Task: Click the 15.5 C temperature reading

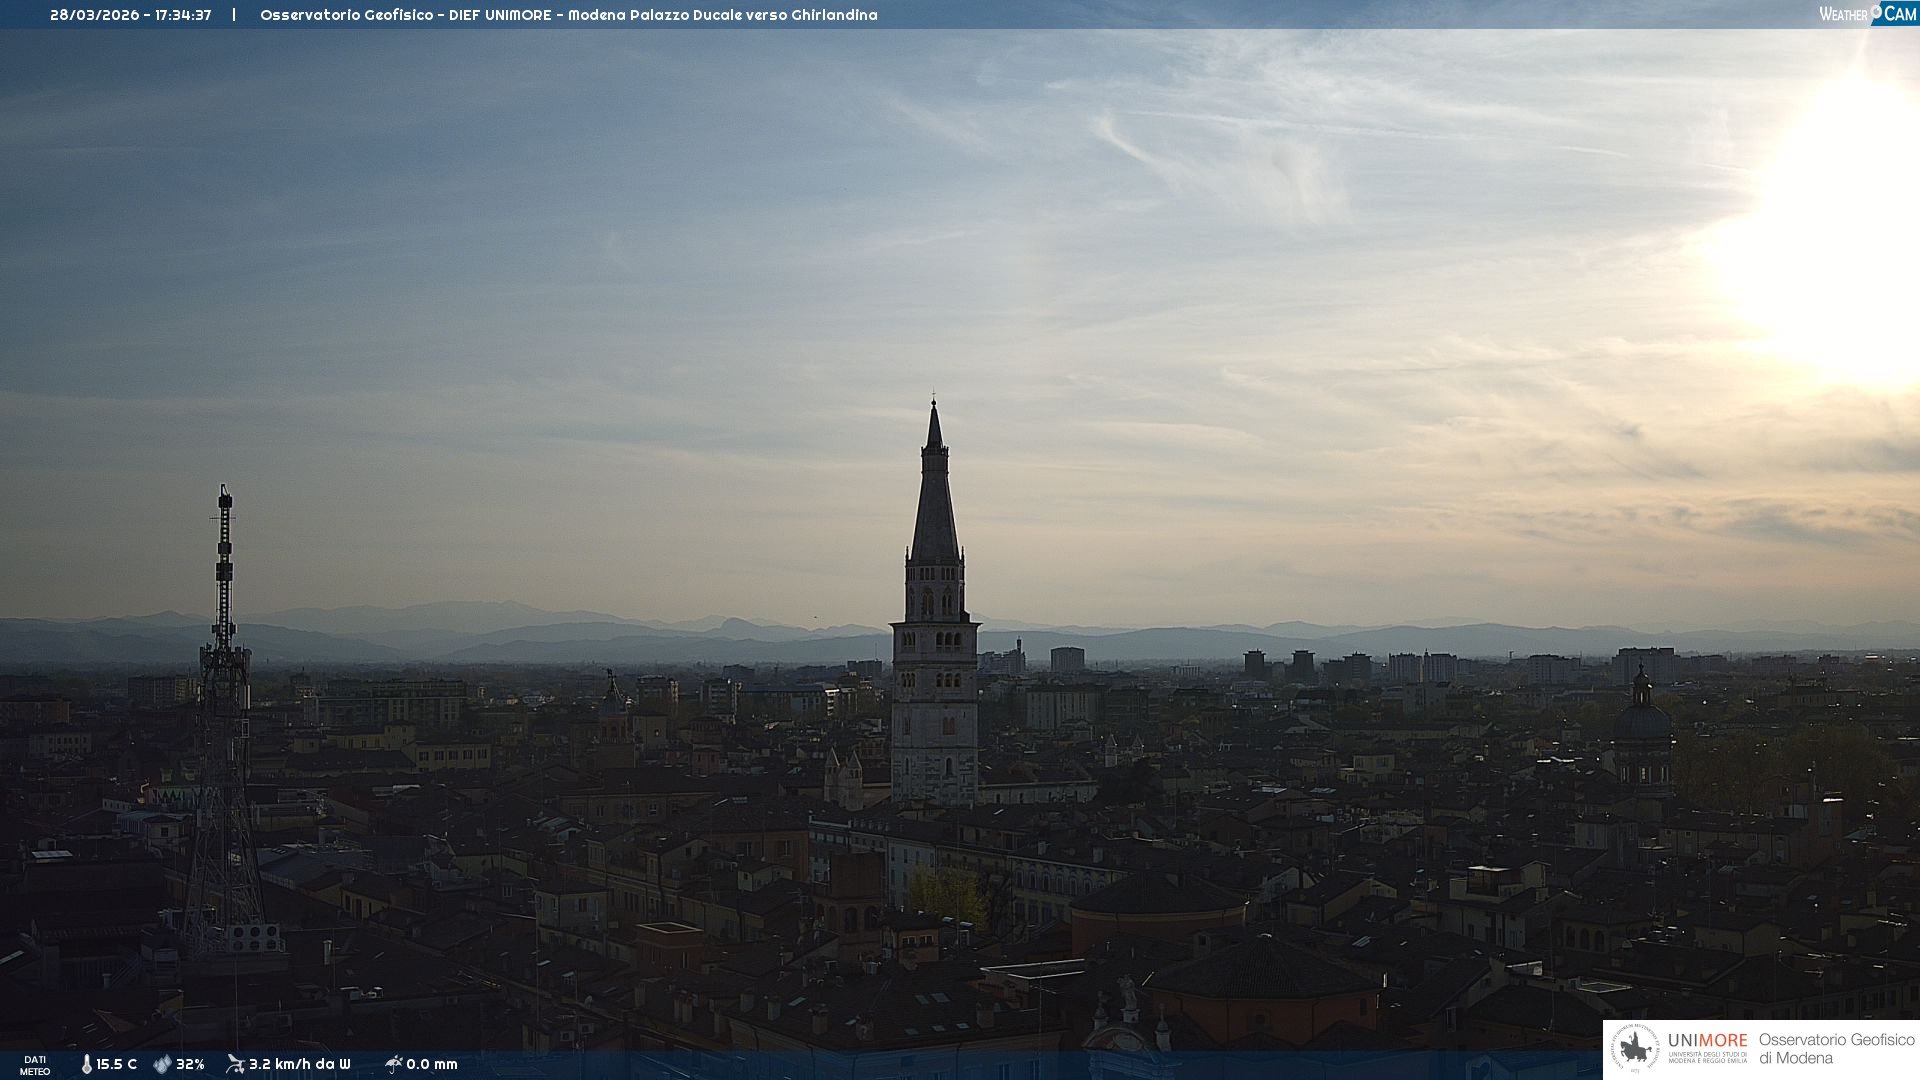Action: coord(116,1065)
